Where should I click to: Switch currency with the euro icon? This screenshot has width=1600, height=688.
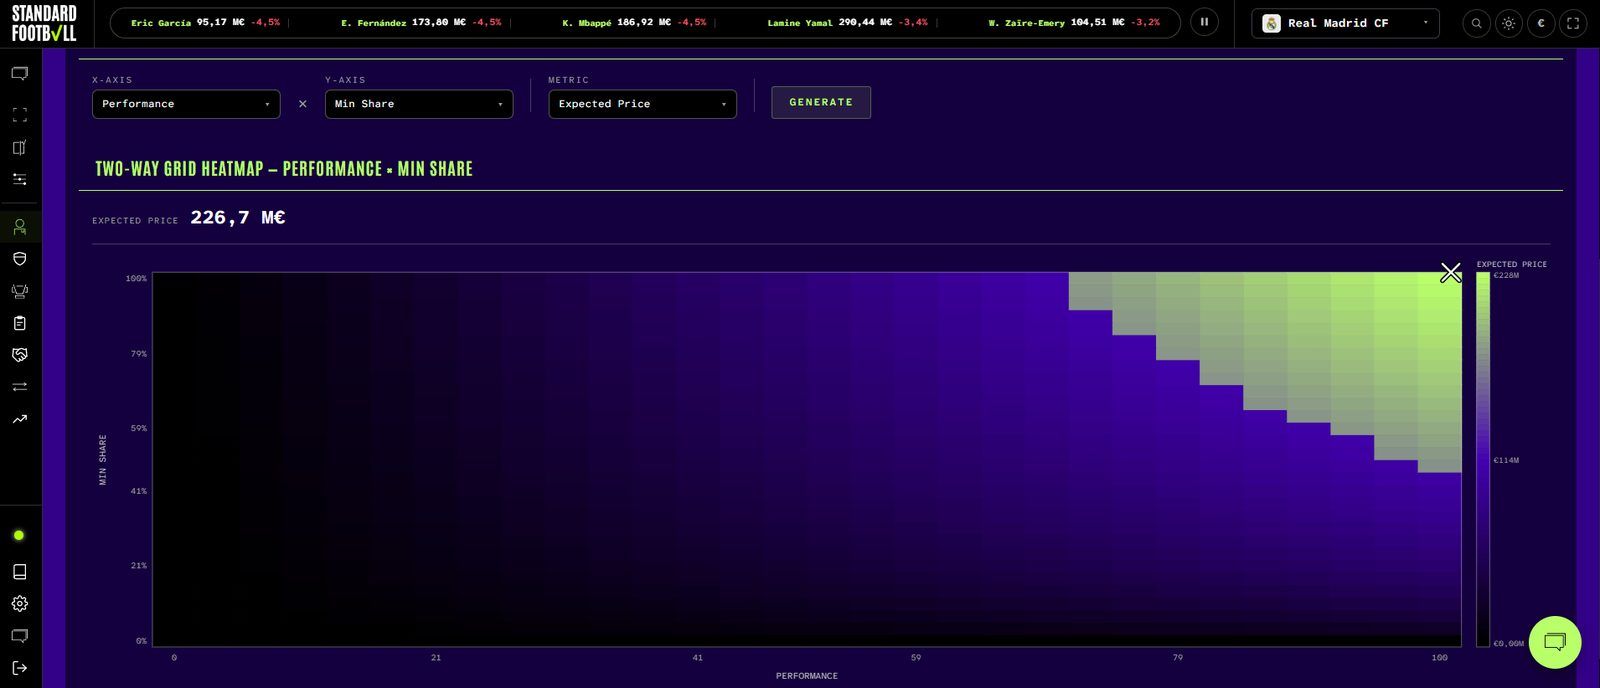1541,23
